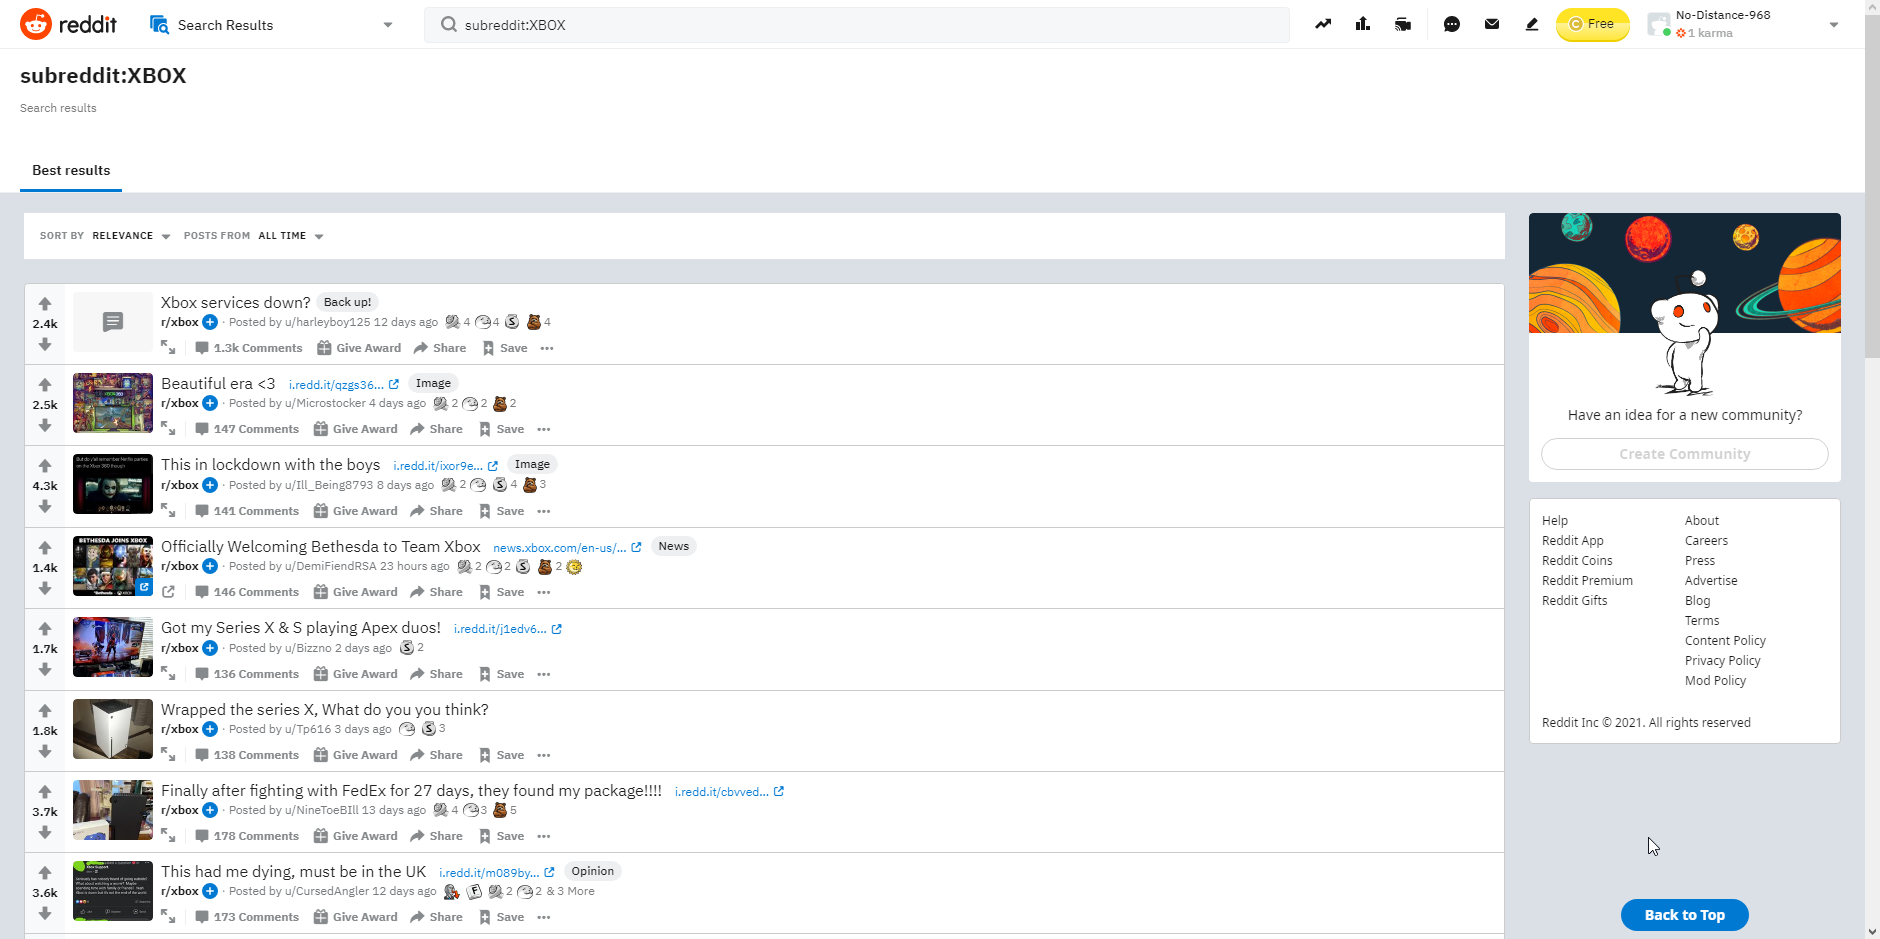Open the i.redd.it/qzgs36 link on 'Beautiful era'

point(343,384)
